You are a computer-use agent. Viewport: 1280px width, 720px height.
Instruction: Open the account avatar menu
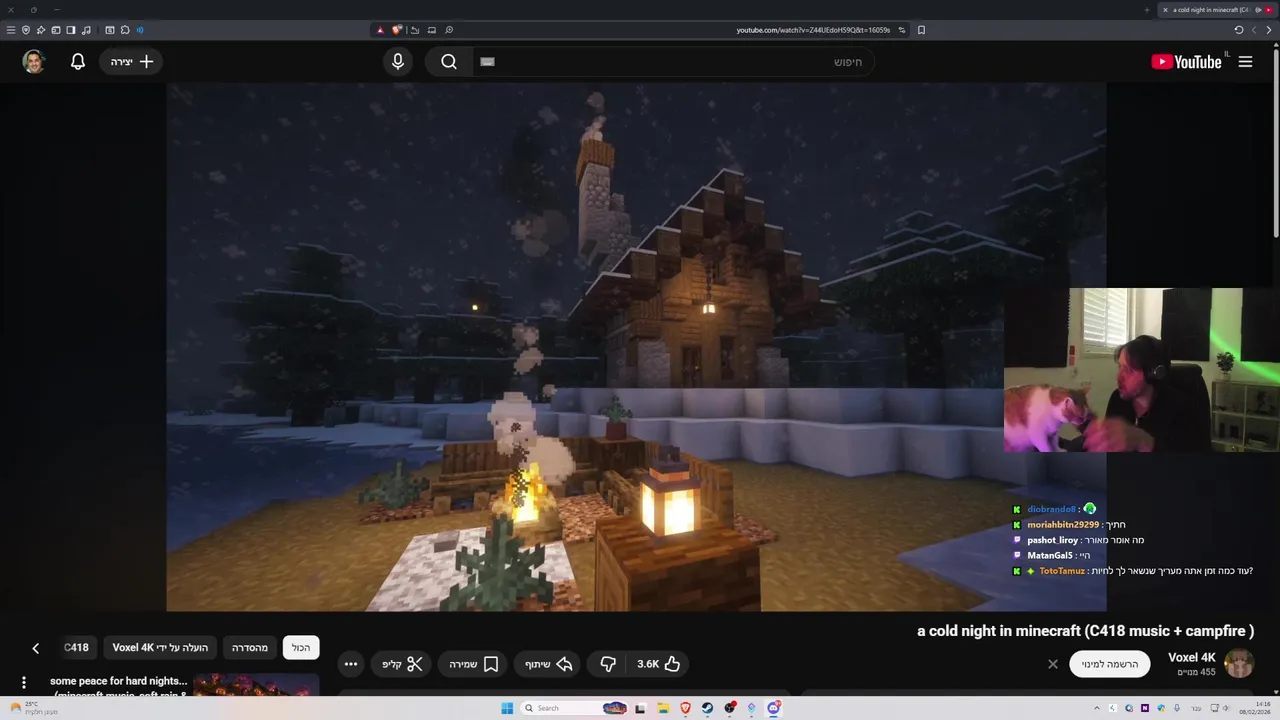click(x=34, y=62)
